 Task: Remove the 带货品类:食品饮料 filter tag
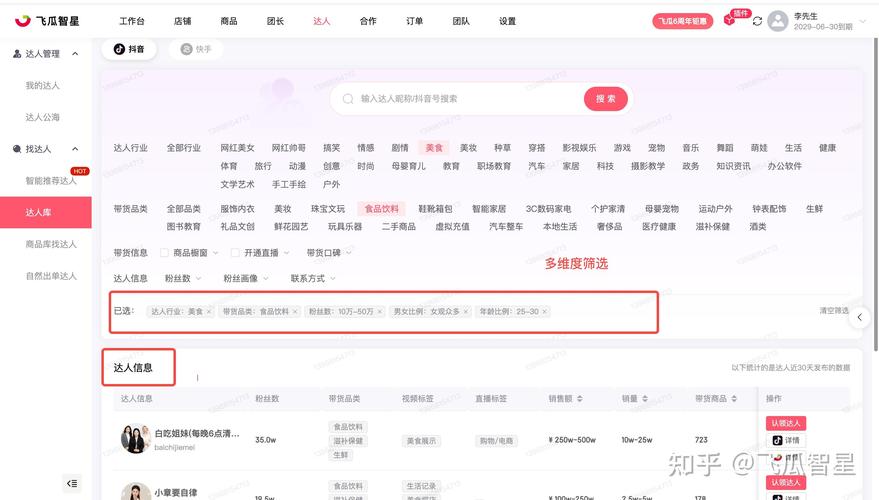pyautogui.click(x=295, y=312)
